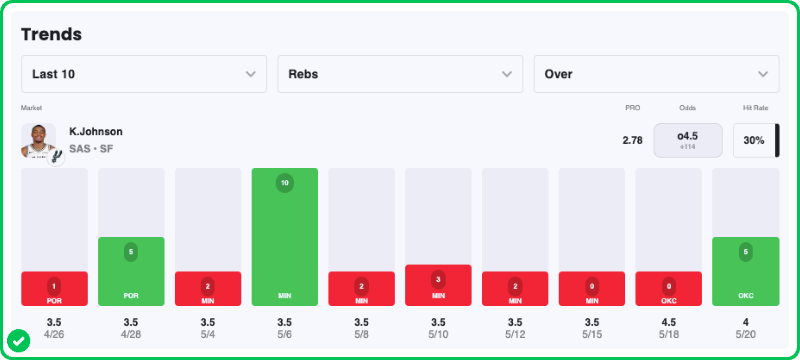Open the Over dropdown selector
Viewport: 800px width, 360px height.
pyautogui.click(x=656, y=74)
